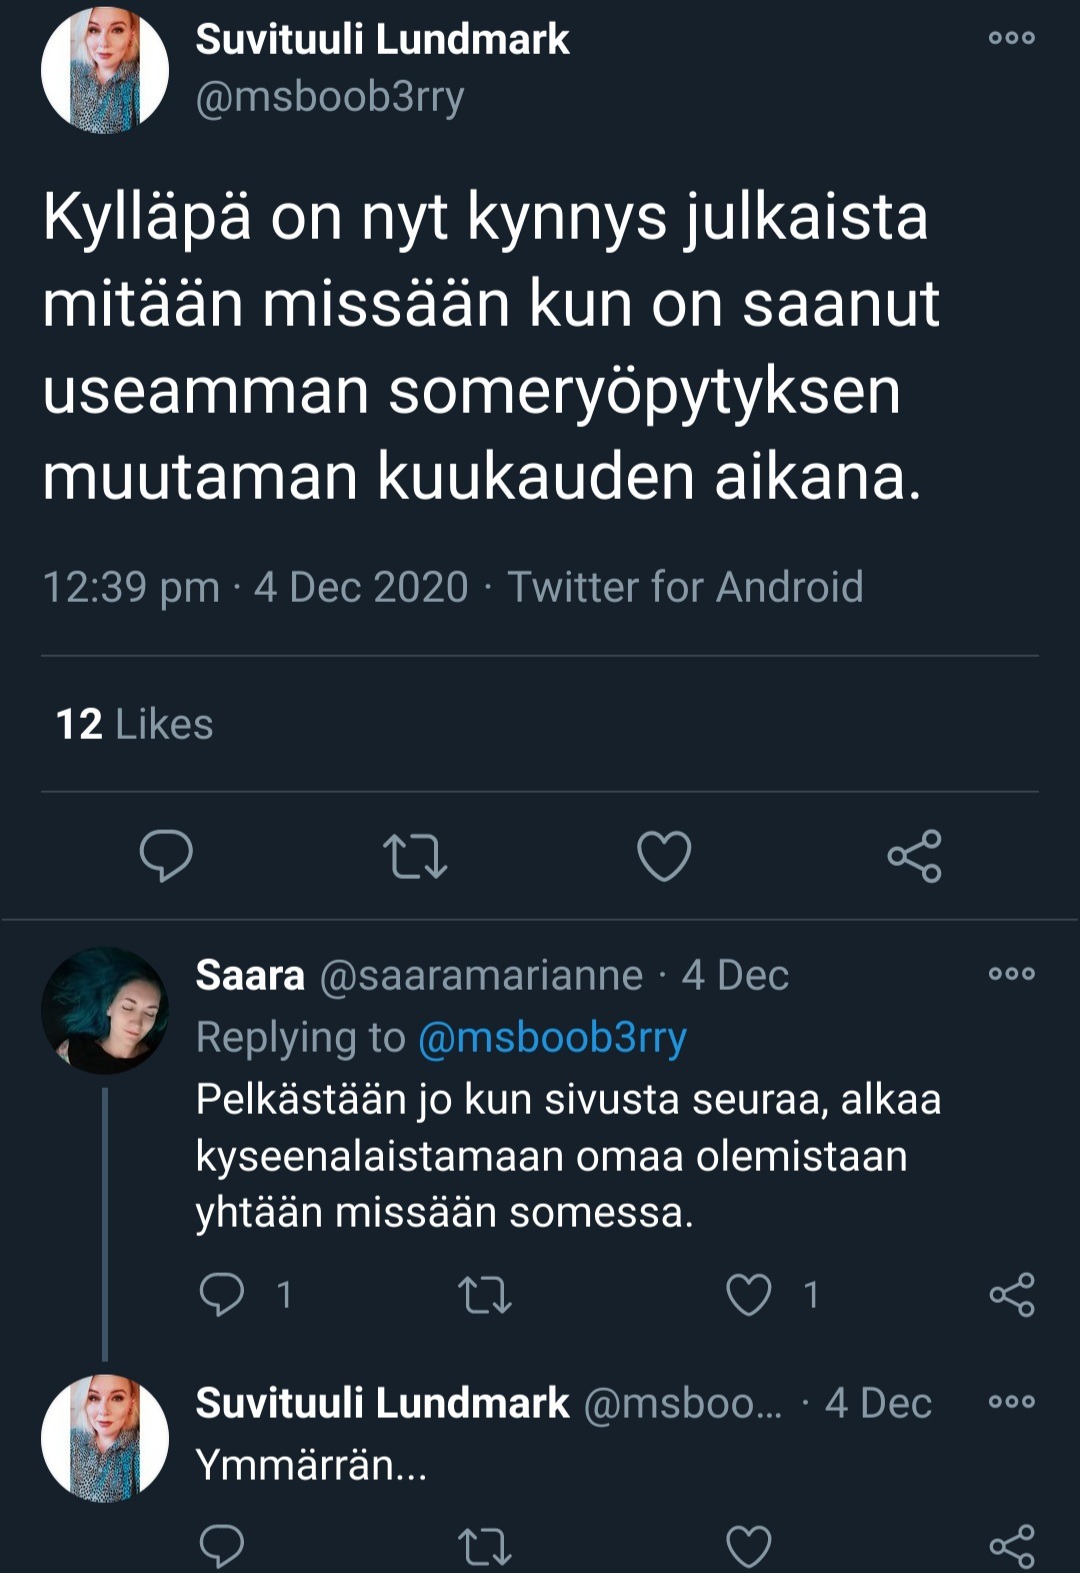Screen dimensions: 1080x1573
Task: Retweet the main tweet
Action: tap(415, 856)
